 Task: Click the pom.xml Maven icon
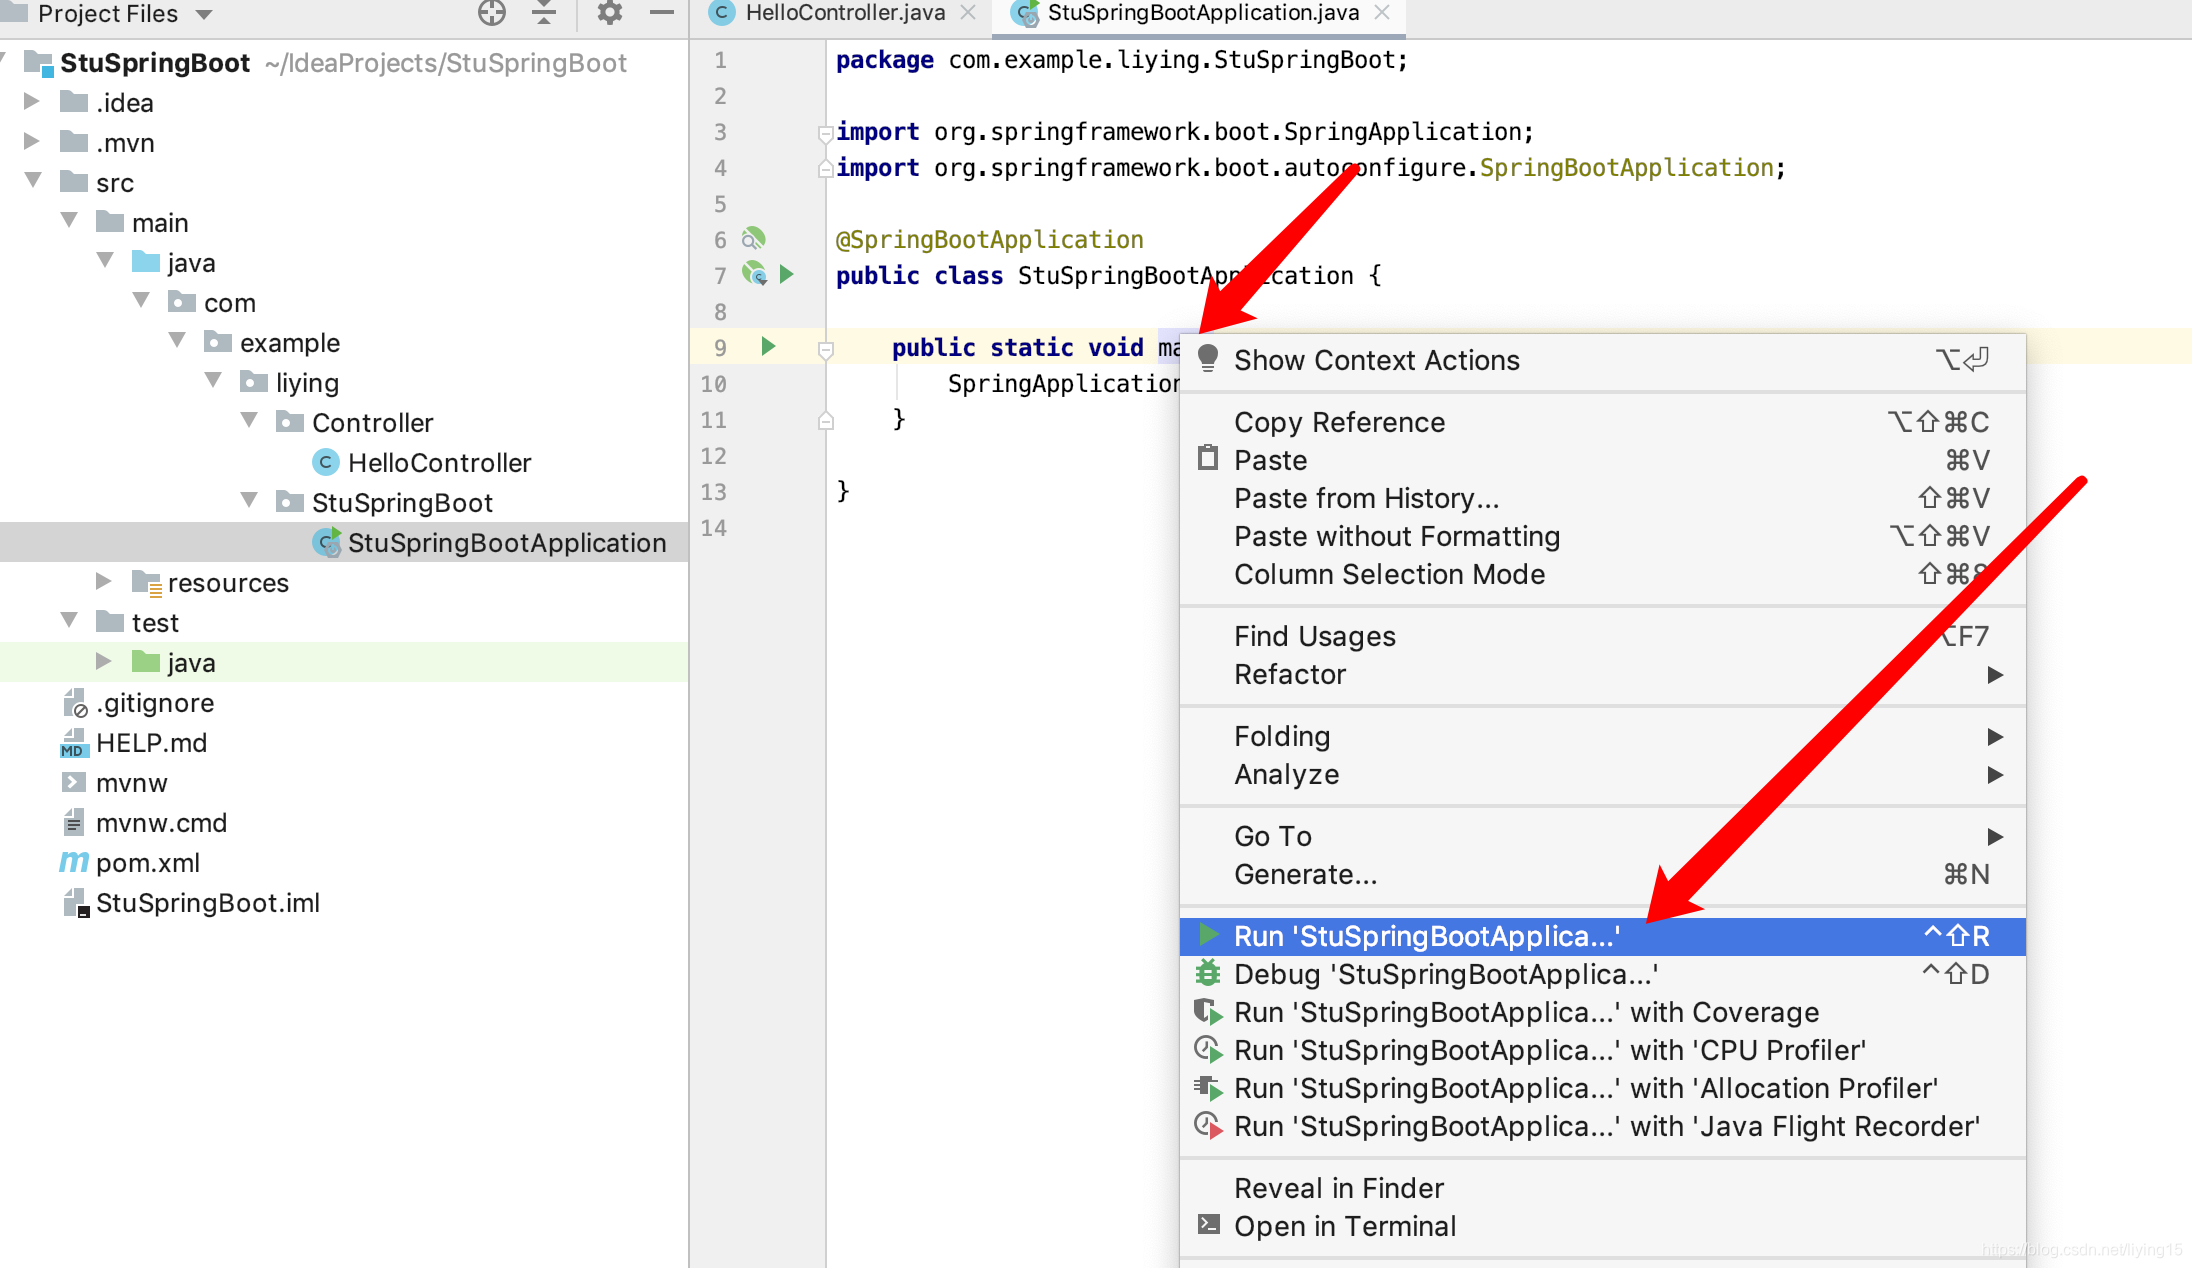(x=73, y=861)
